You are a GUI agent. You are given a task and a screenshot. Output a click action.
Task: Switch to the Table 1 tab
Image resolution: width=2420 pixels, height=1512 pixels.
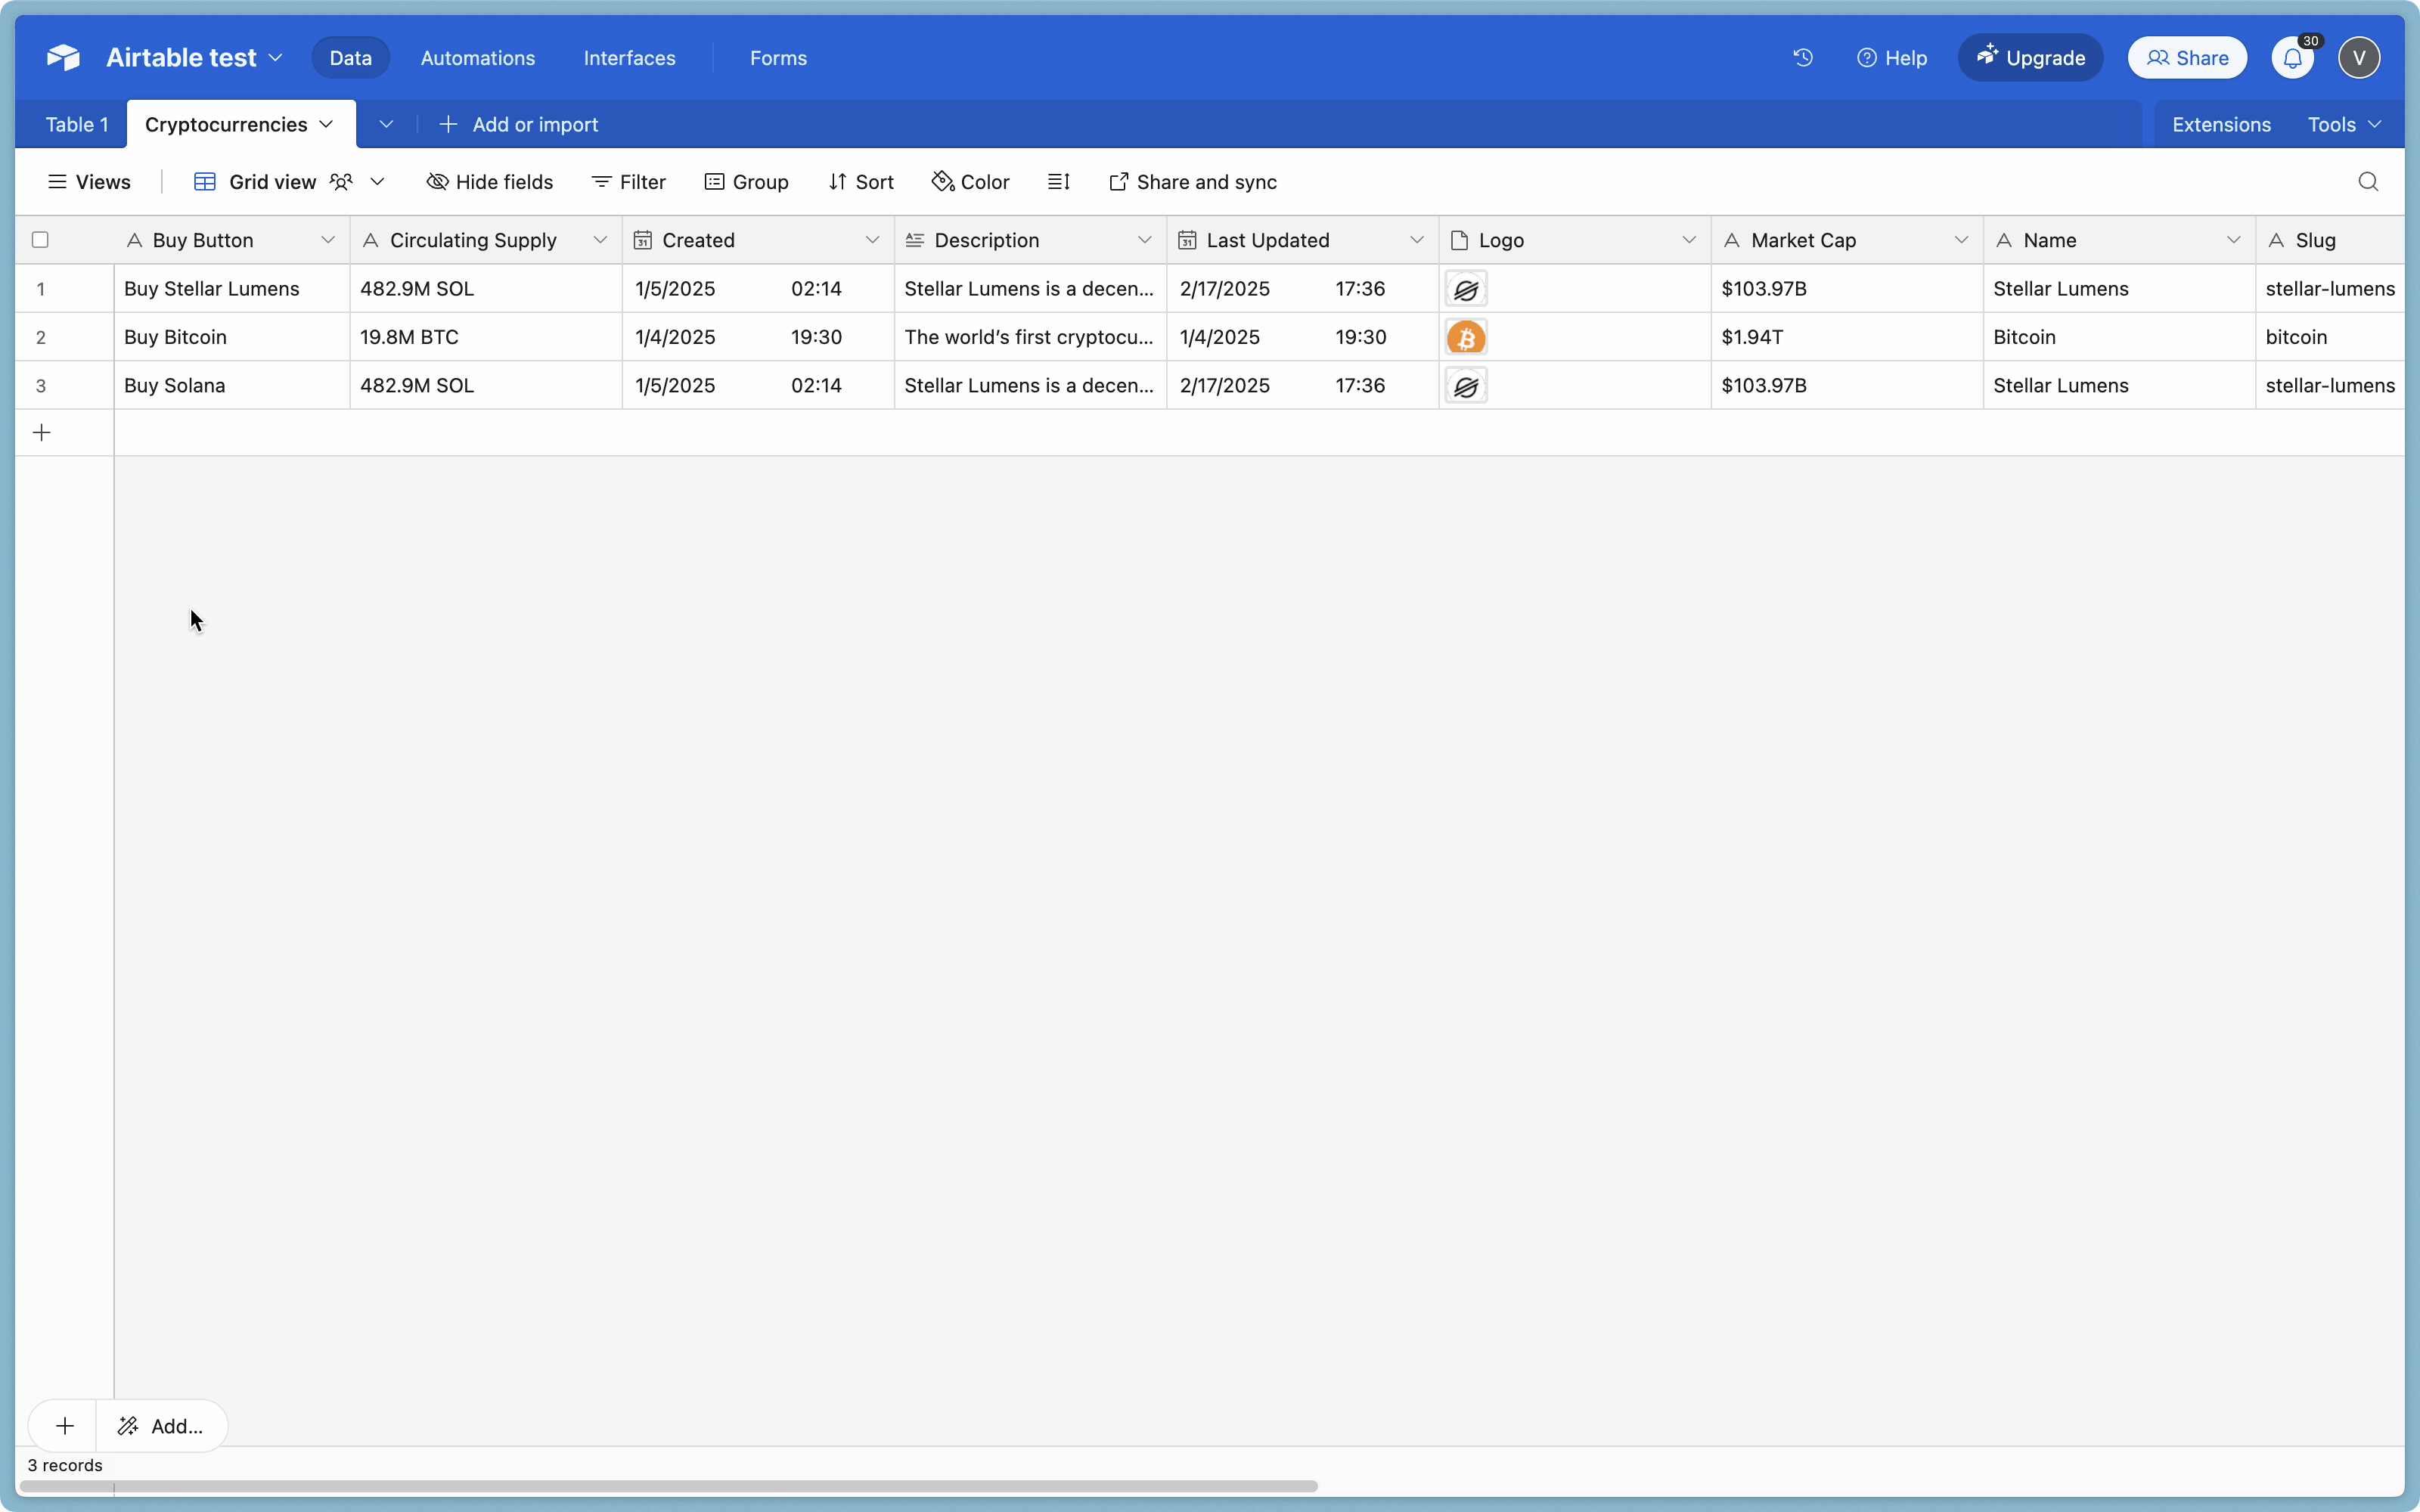[x=76, y=125]
